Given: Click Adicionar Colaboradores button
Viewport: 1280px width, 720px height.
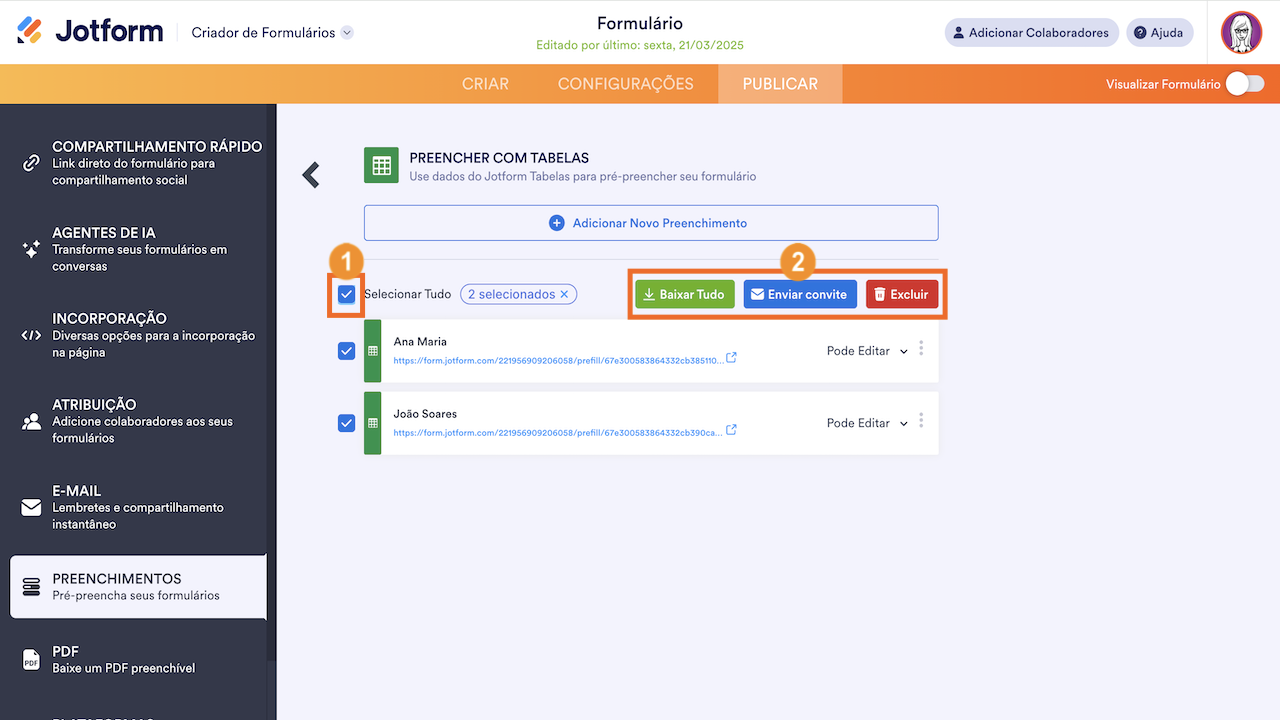Looking at the screenshot, I should point(1031,33).
